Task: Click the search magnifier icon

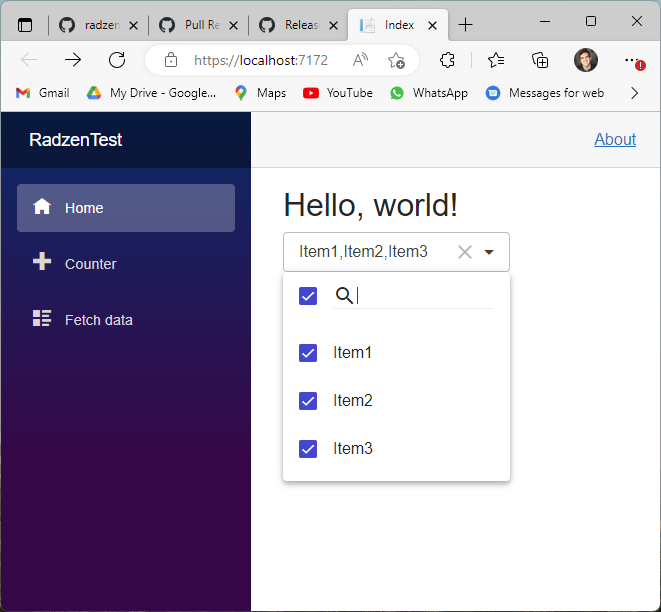Action: [x=344, y=295]
